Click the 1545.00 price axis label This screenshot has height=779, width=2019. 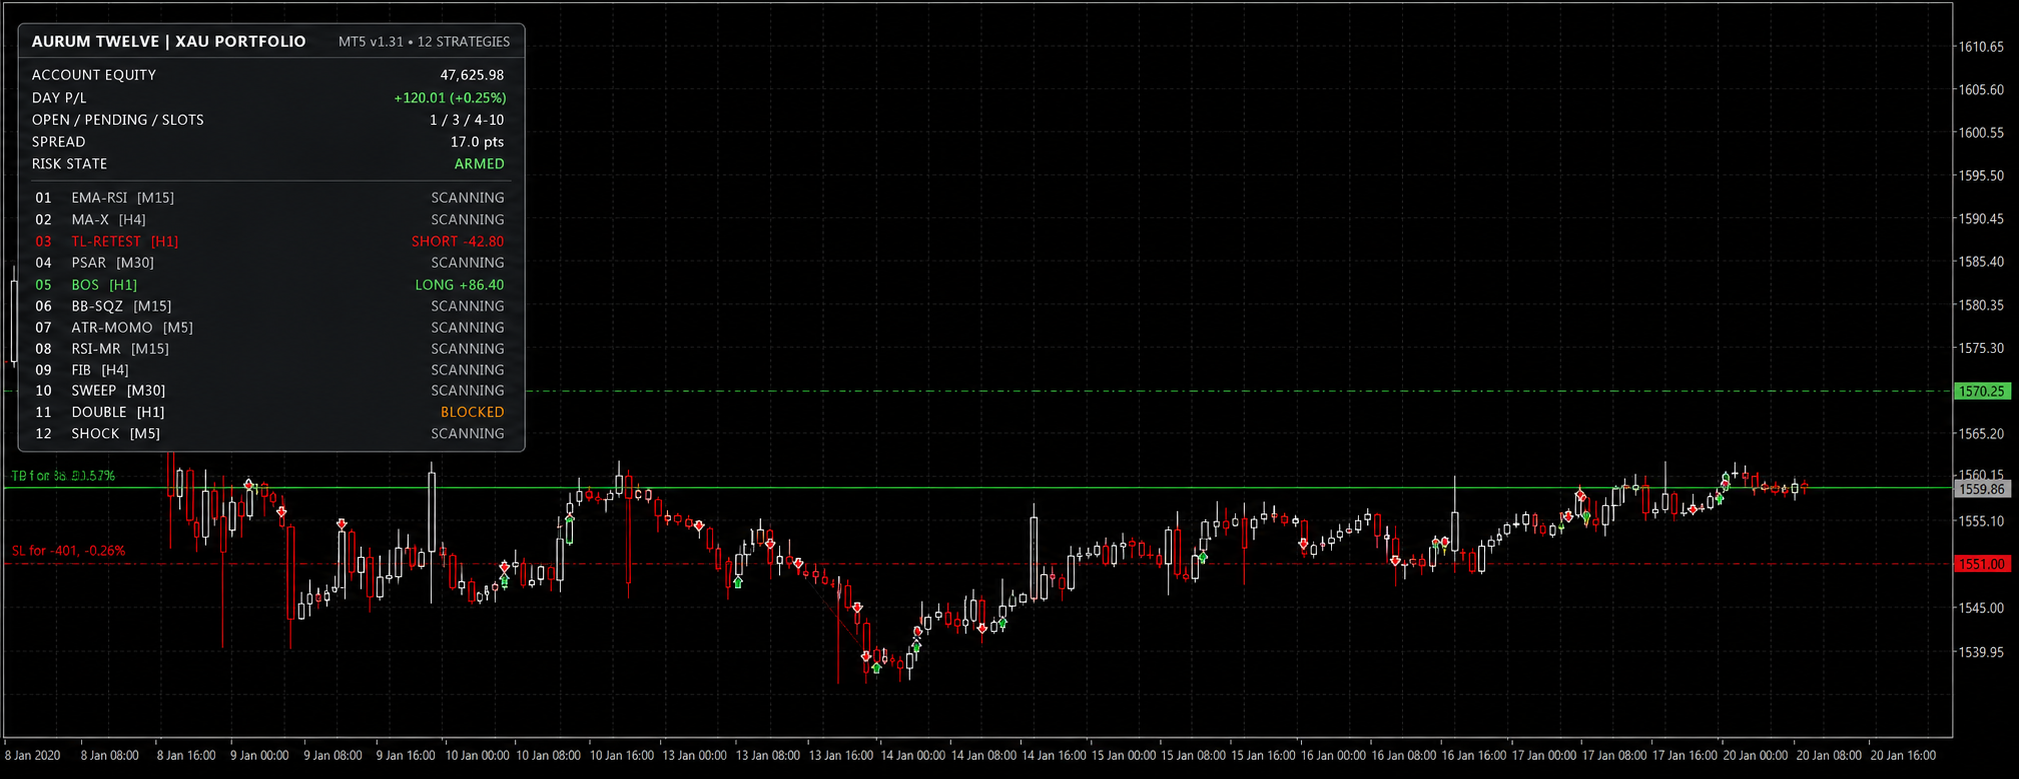1981,608
